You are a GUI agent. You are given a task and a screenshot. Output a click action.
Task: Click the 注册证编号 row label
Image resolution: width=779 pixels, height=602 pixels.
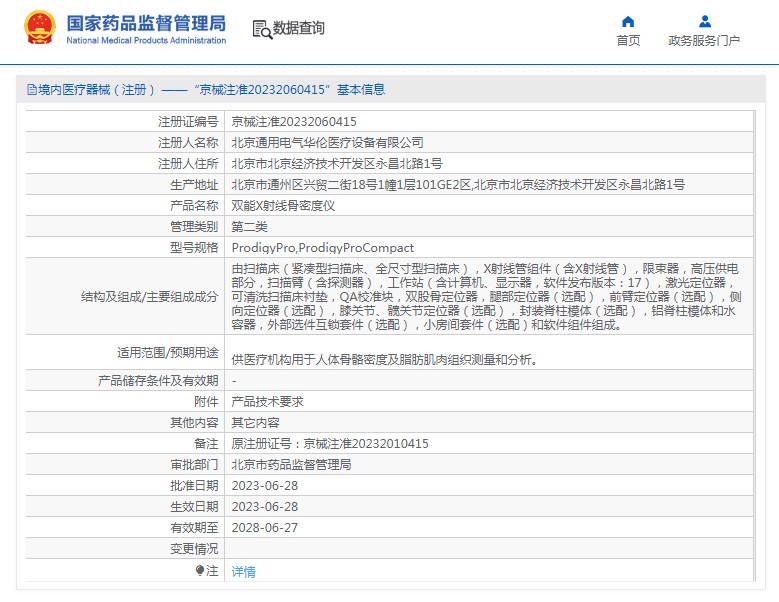point(188,122)
